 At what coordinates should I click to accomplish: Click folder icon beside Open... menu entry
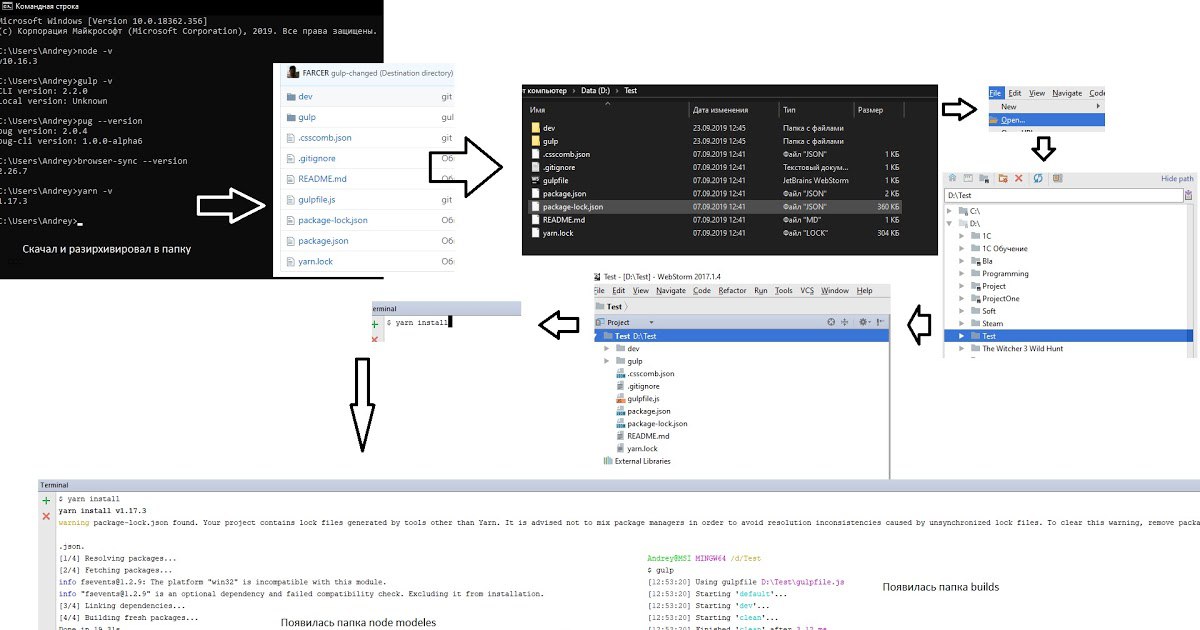pos(995,120)
